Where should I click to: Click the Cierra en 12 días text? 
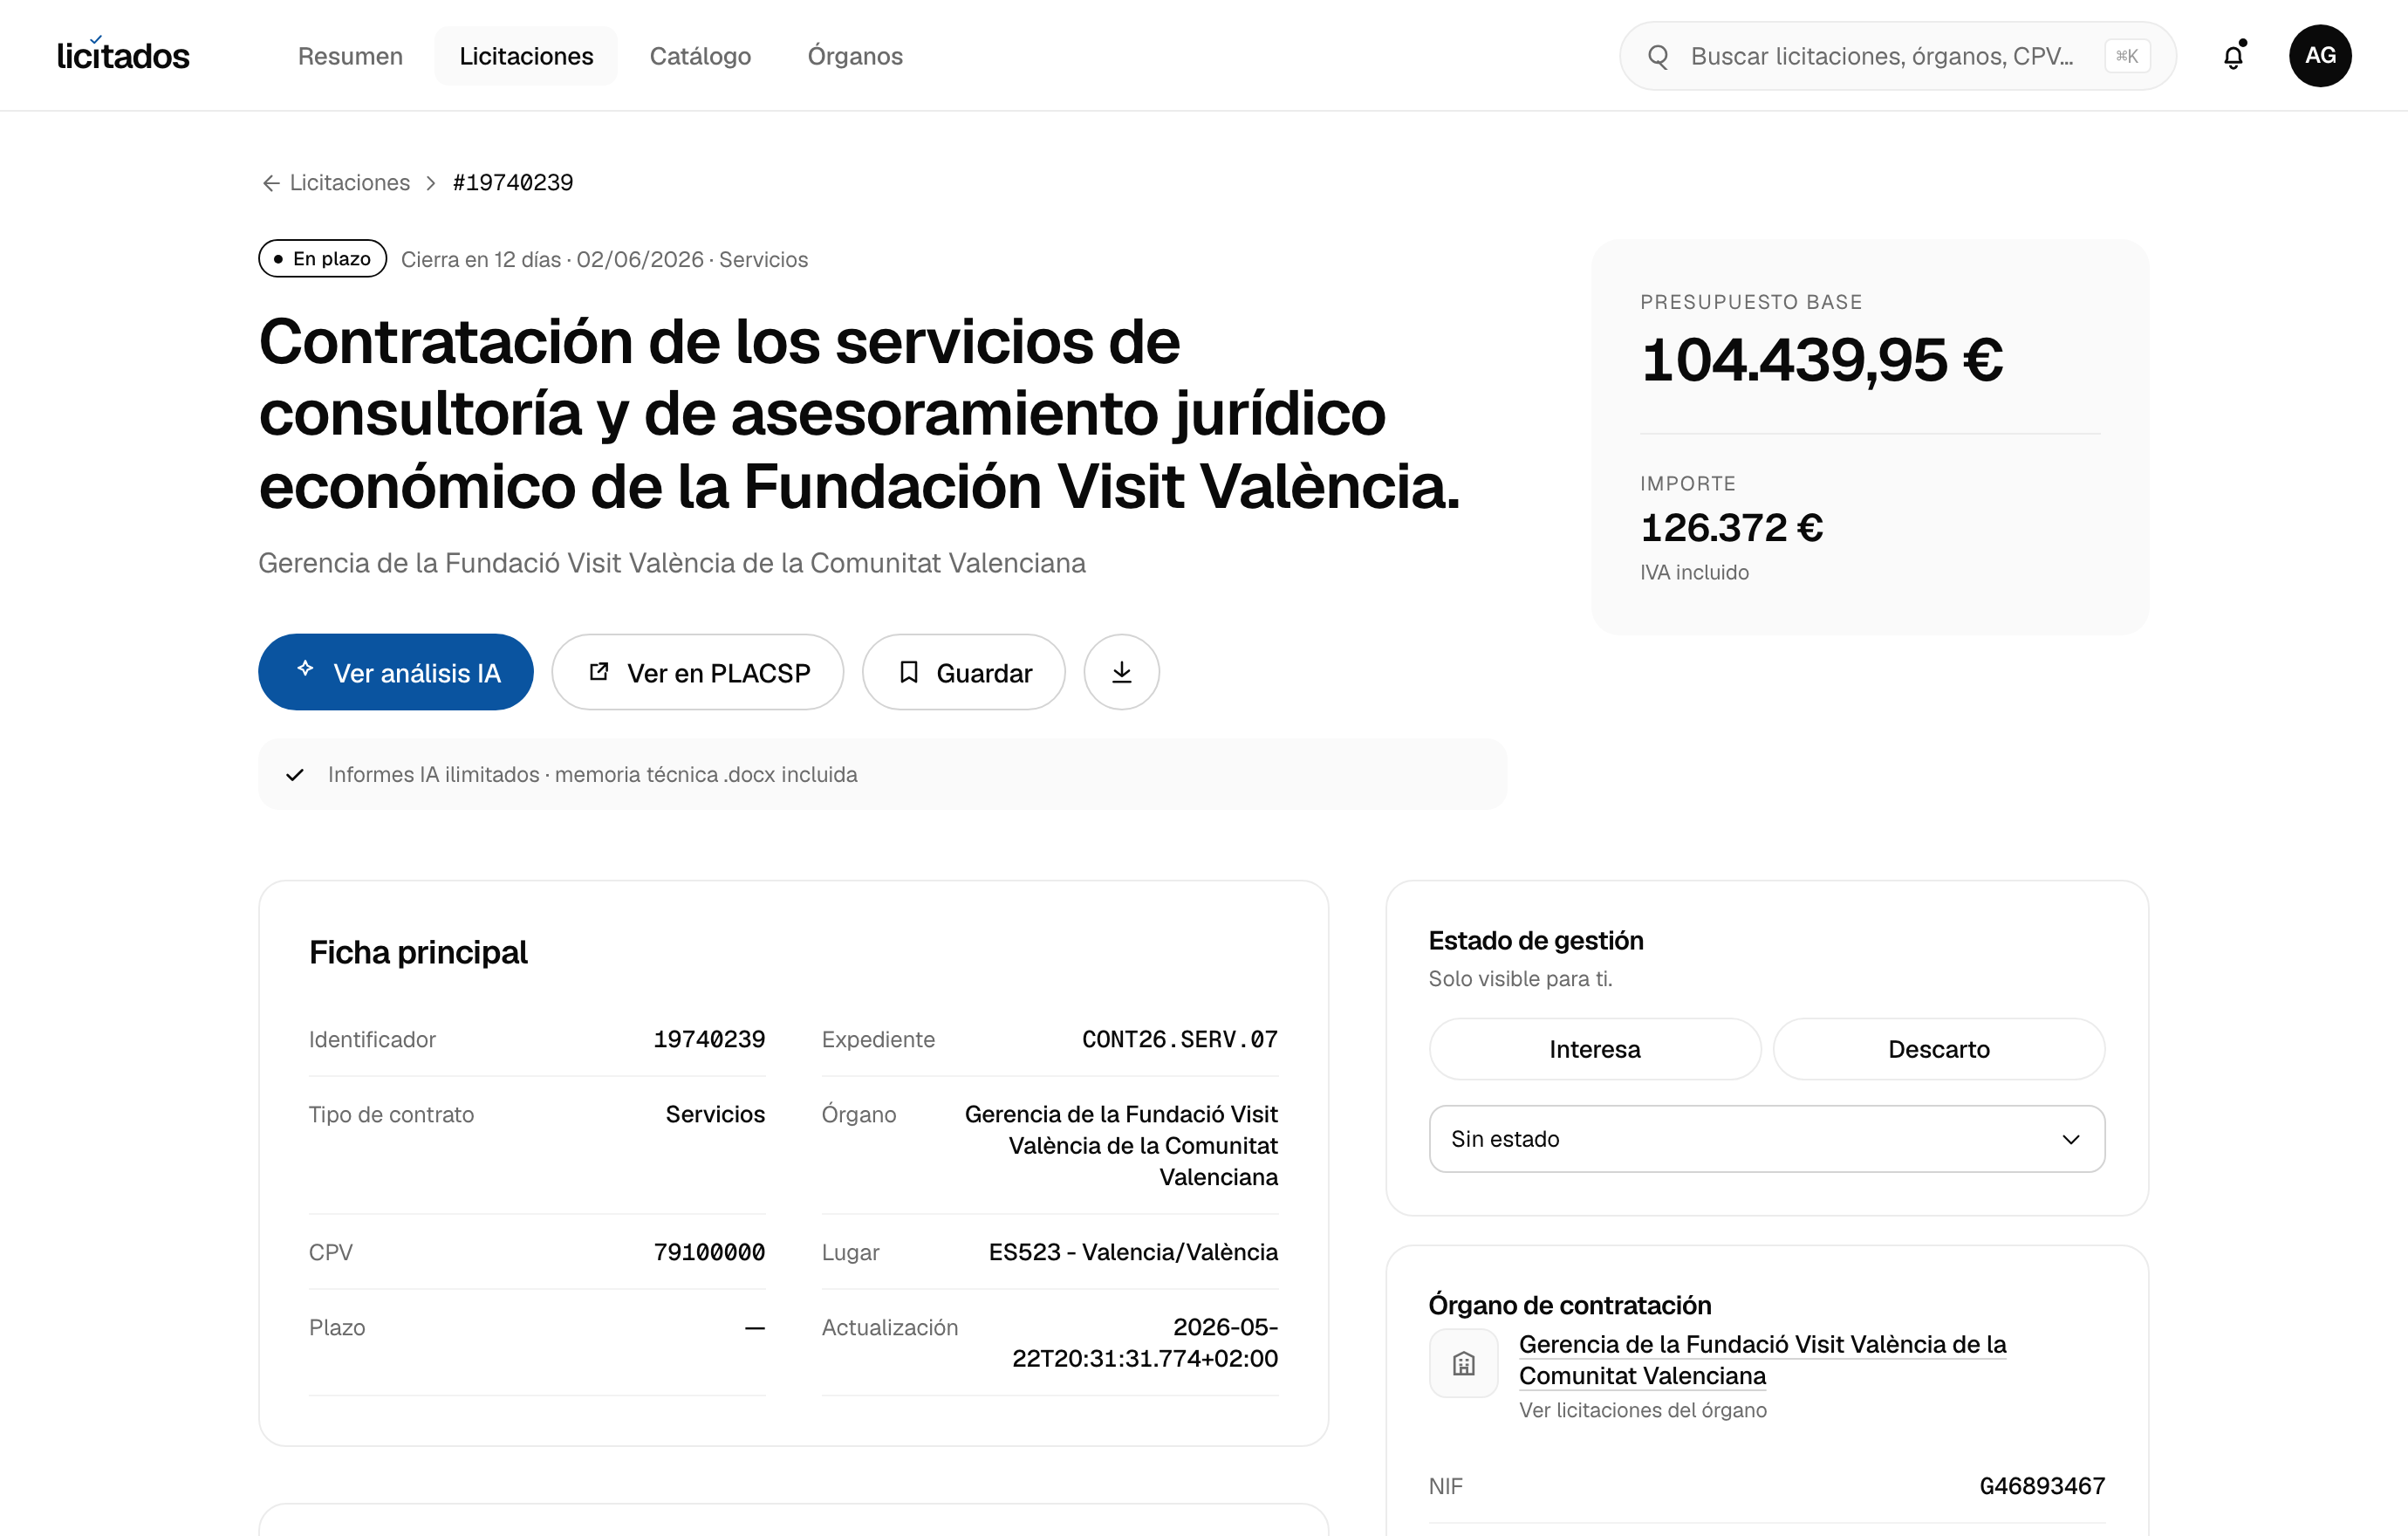pyautogui.click(x=481, y=259)
